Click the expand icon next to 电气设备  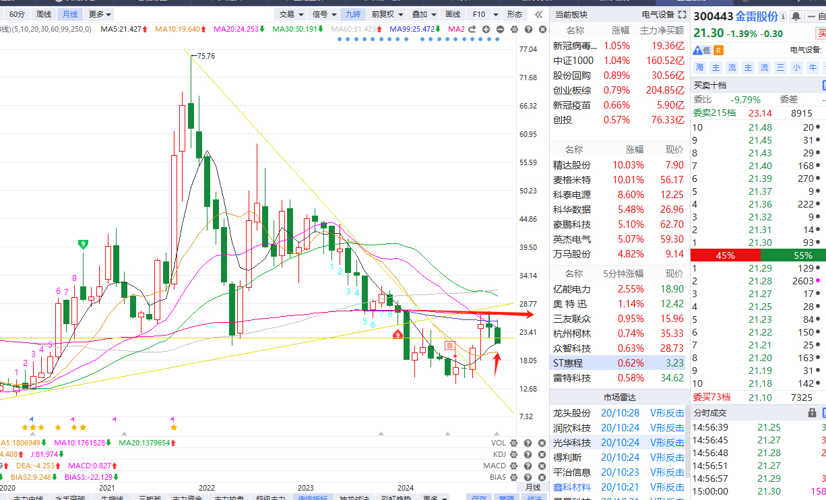click(x=682, y=15)
